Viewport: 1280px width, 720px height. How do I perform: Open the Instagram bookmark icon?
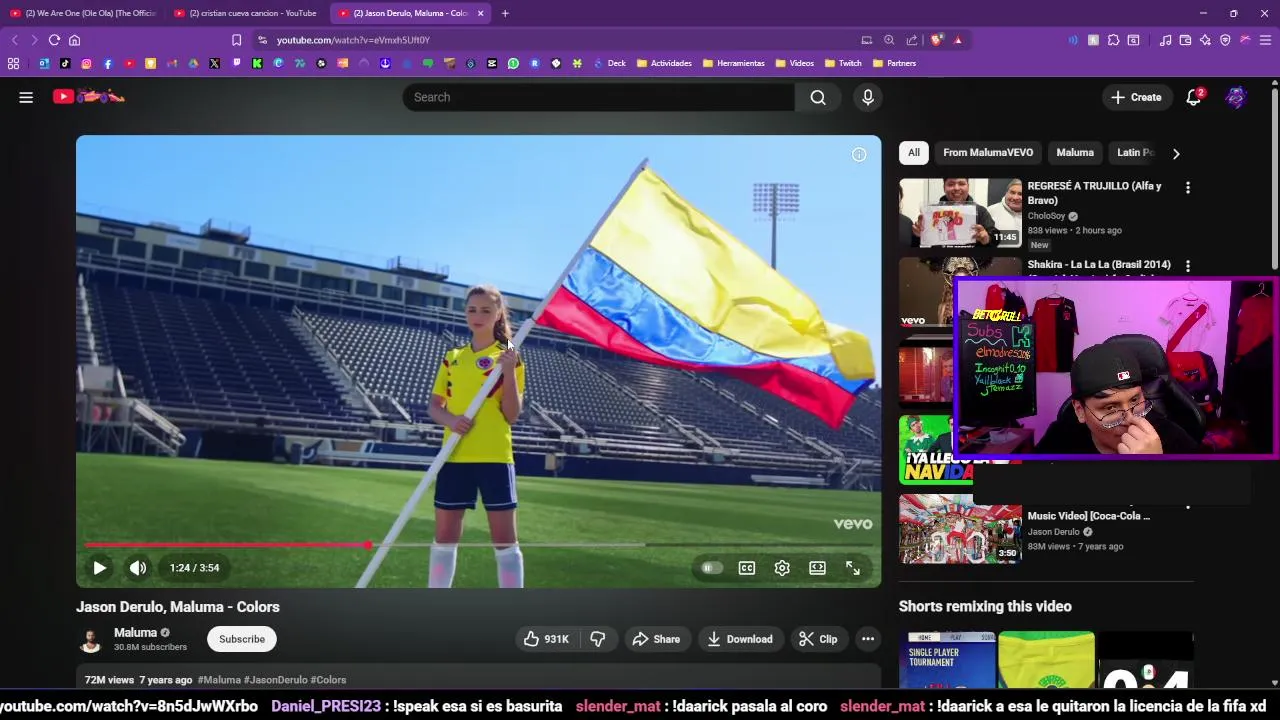coord(86,63)
